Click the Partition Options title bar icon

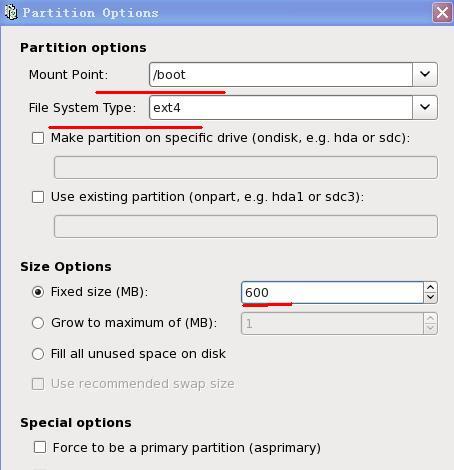11,12
